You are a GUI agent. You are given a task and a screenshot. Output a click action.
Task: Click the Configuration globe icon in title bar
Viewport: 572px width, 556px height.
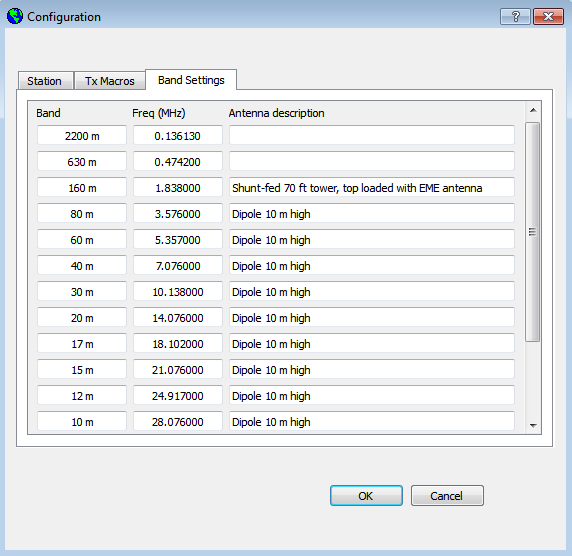point(15,16)
